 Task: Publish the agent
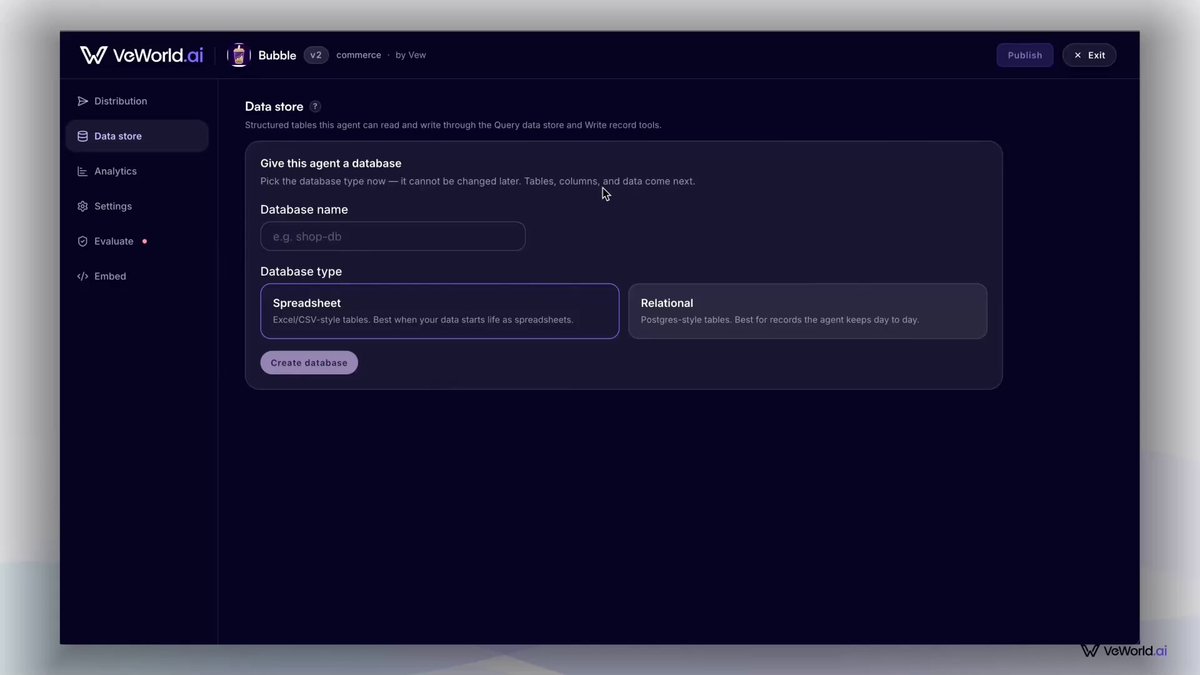[x=1025, y=55]
